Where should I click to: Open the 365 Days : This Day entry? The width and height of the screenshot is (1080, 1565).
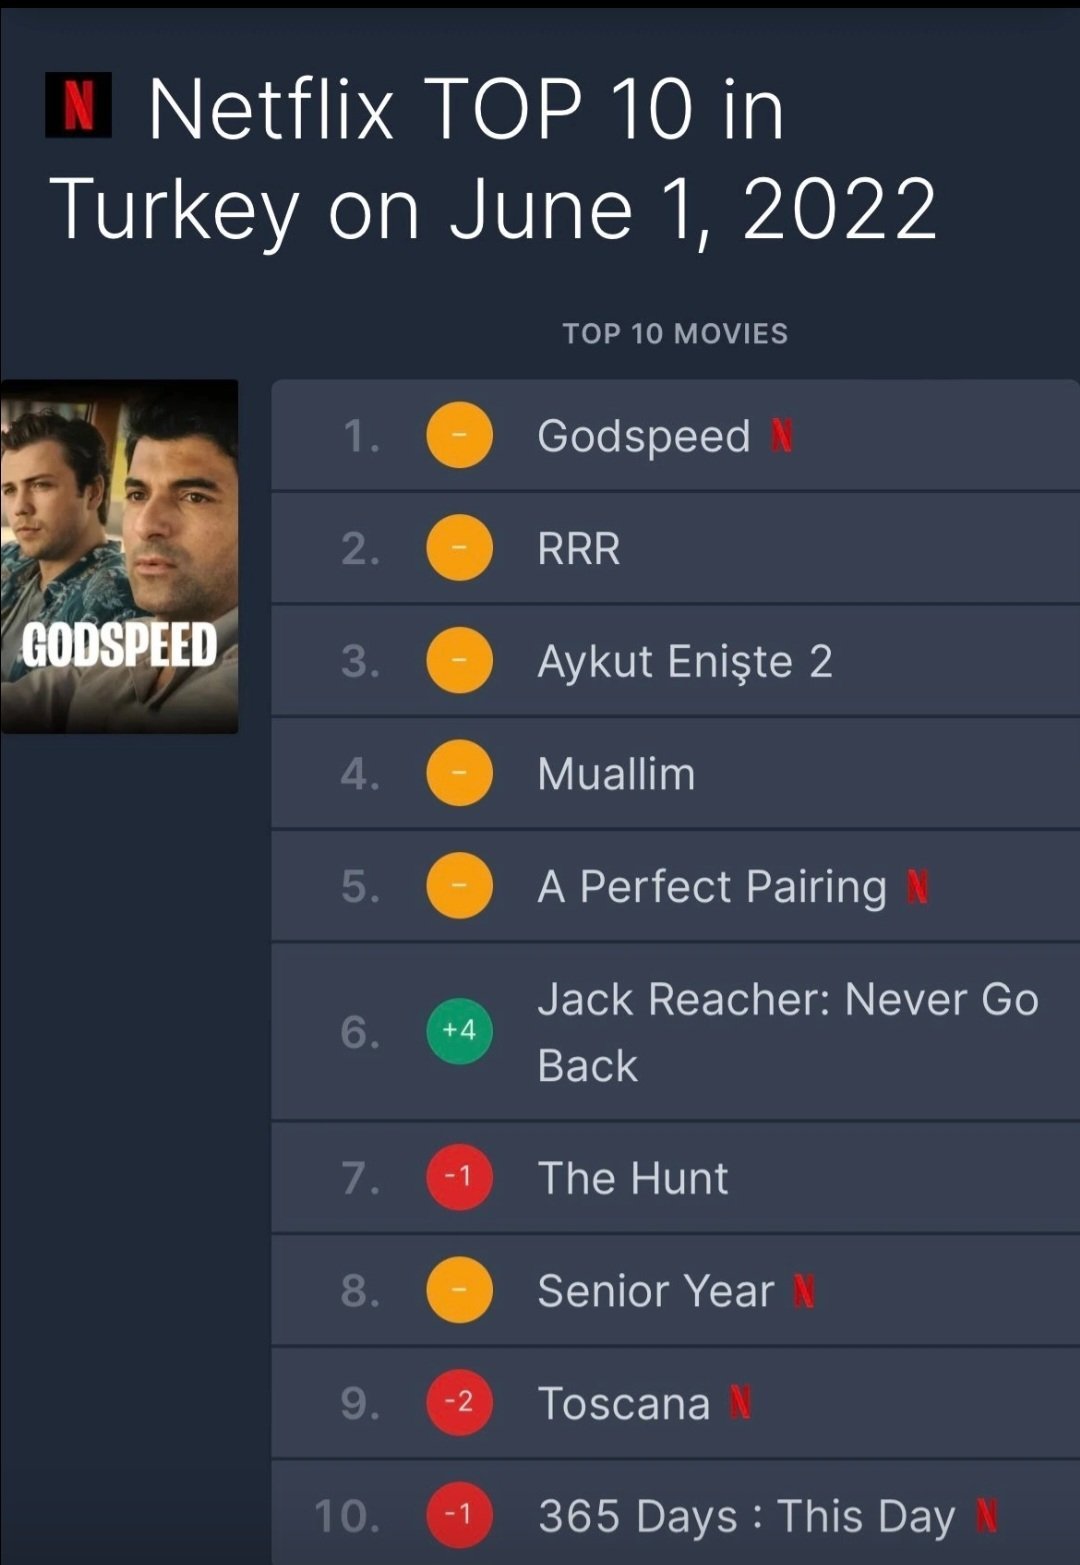746,1516
